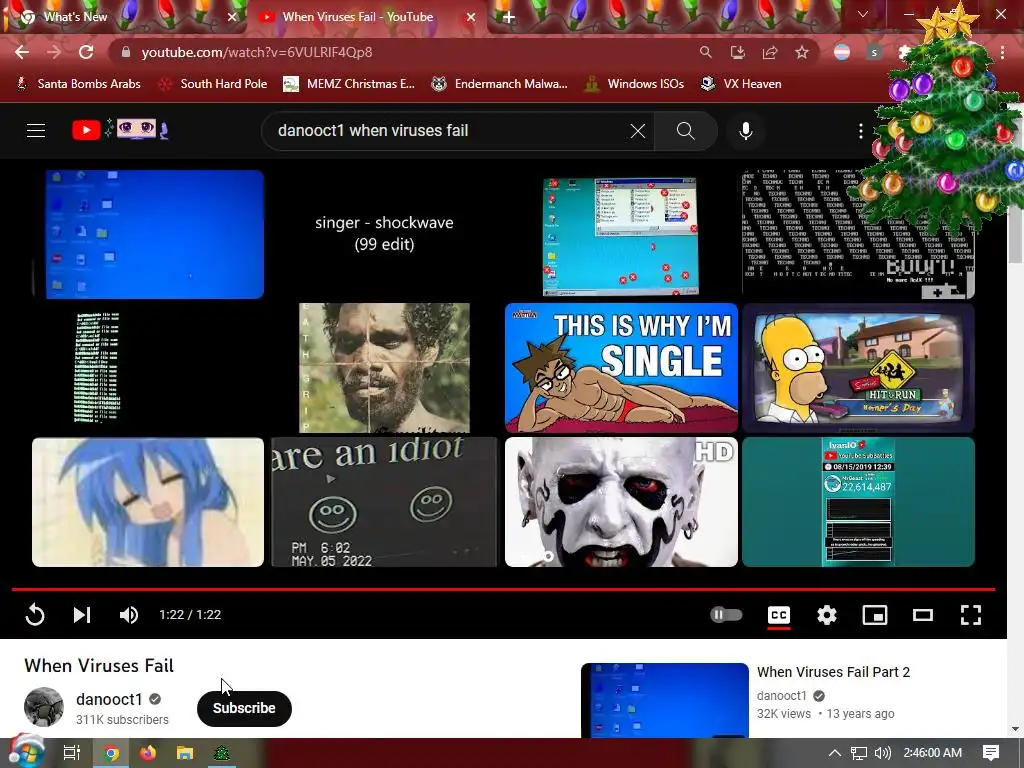Install app via address bar icon
Viewport: 1024px width, 768px height.
[737, 52]
